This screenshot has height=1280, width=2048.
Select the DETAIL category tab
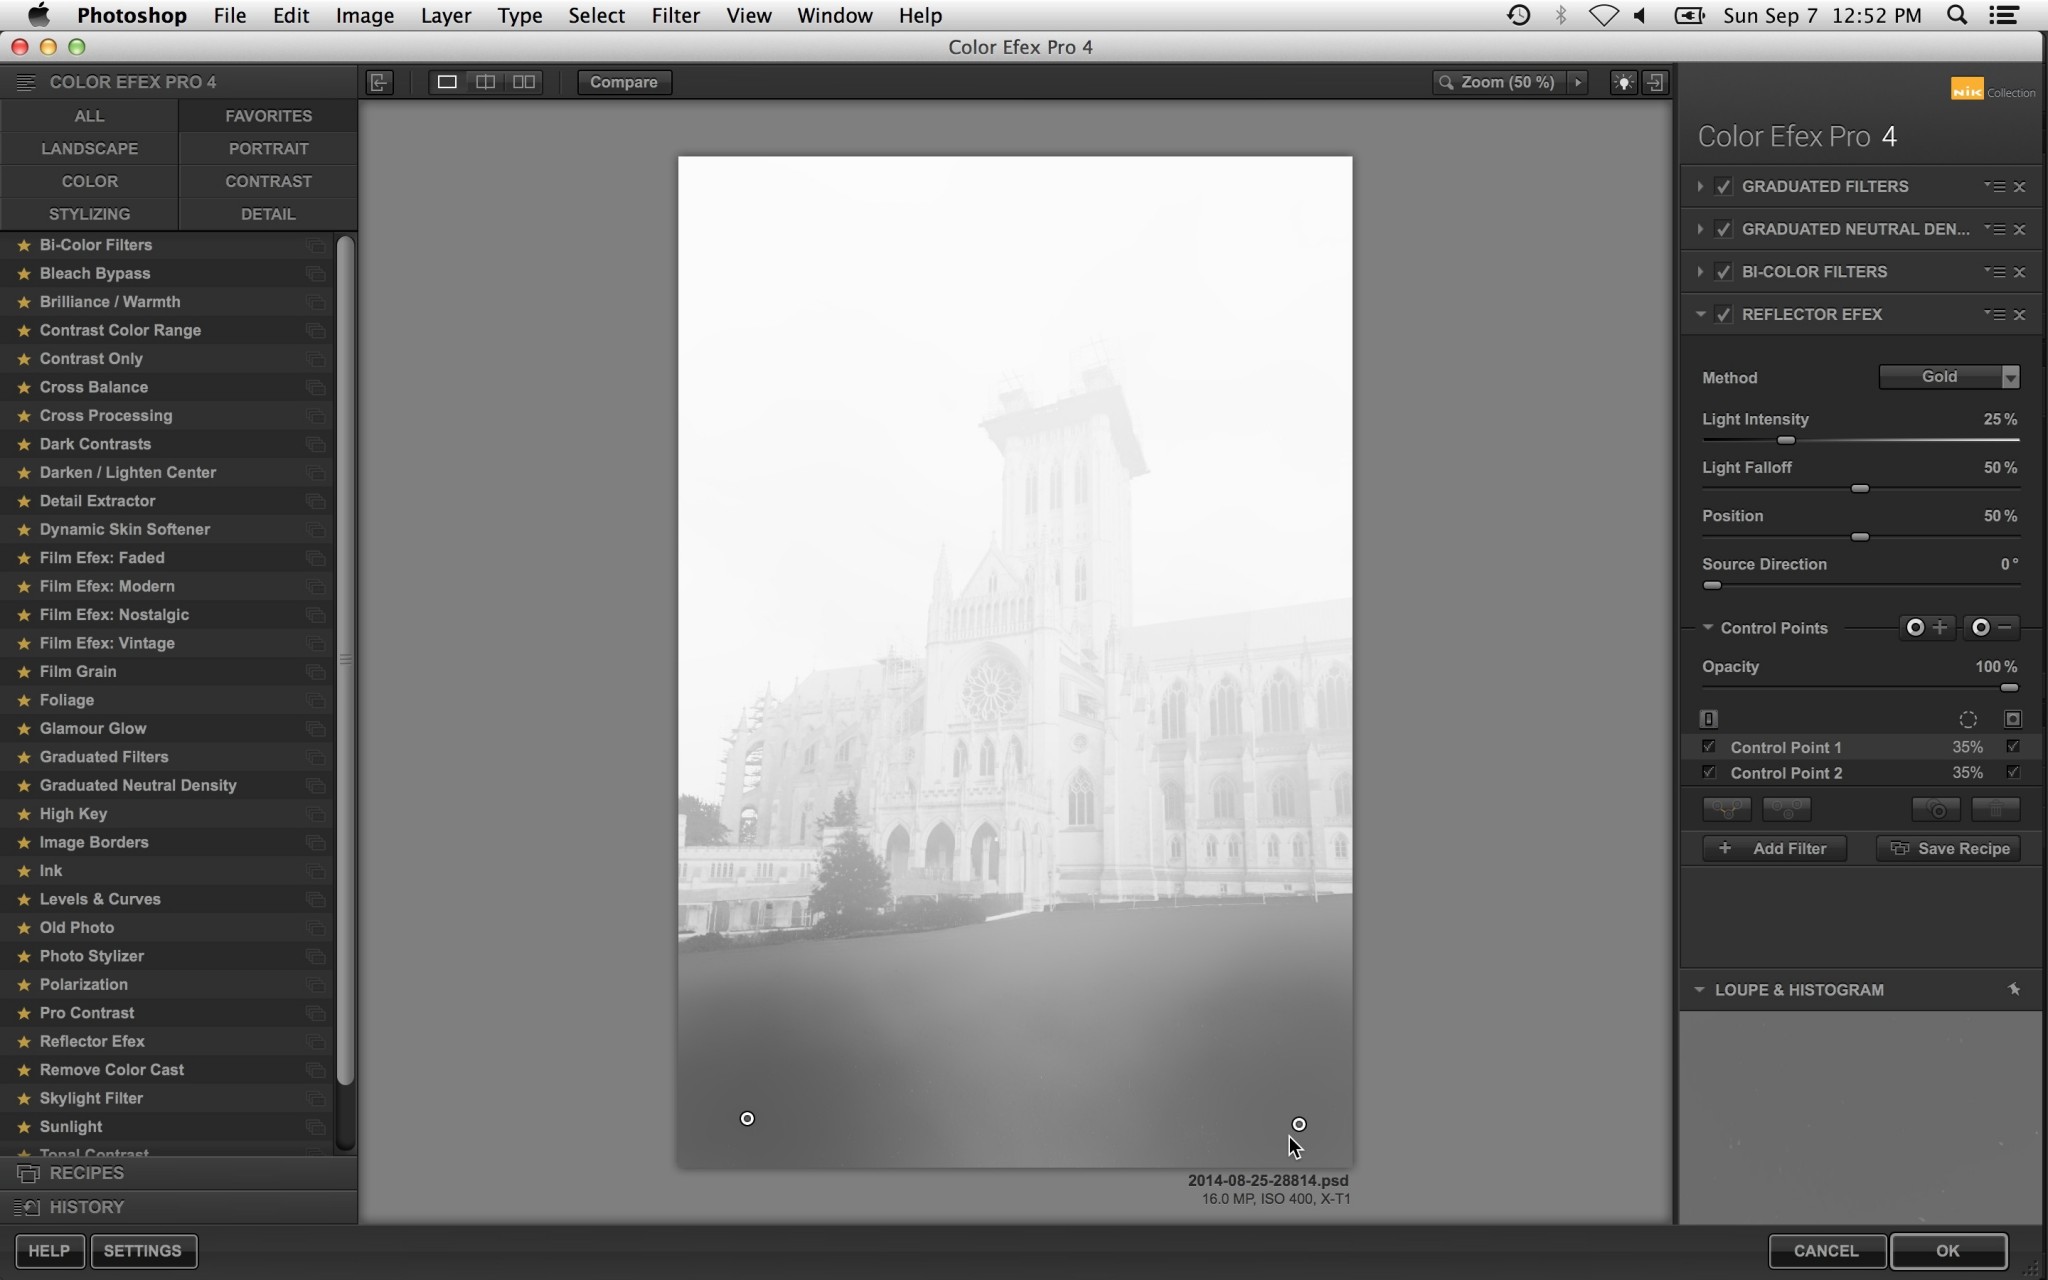[268, 214]
